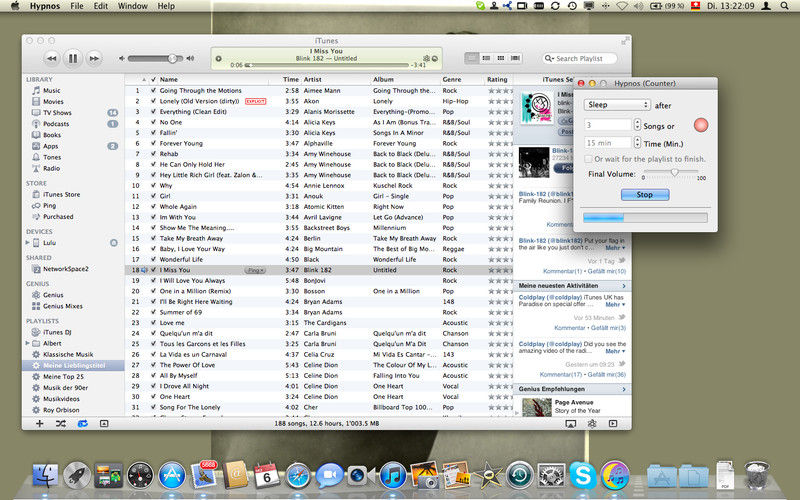Open Ping dropdown on I Miss You row

tap(255, 270)
